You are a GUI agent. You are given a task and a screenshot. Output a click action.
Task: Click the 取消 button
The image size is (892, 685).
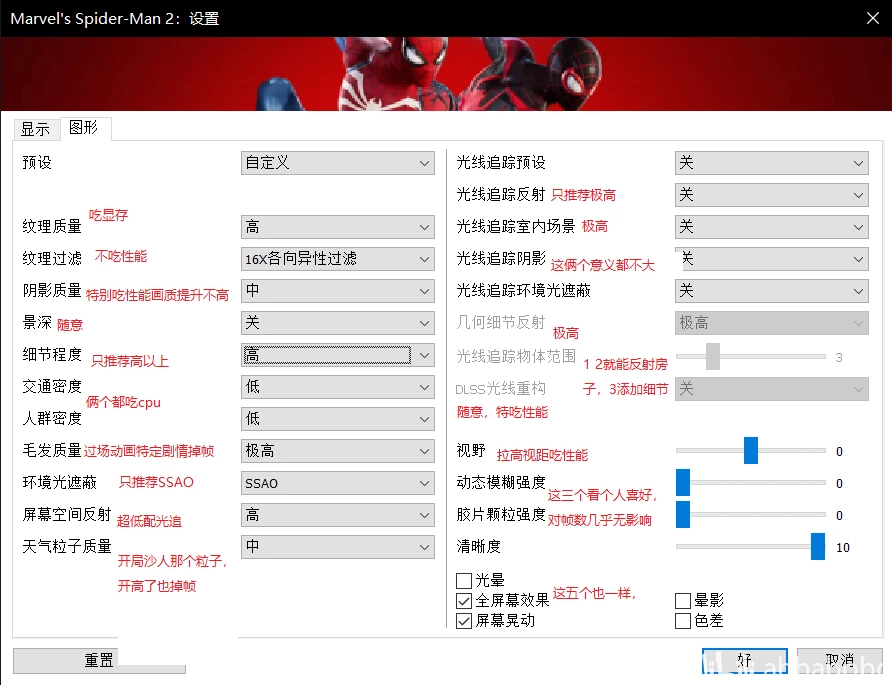[x=840, y=661]
